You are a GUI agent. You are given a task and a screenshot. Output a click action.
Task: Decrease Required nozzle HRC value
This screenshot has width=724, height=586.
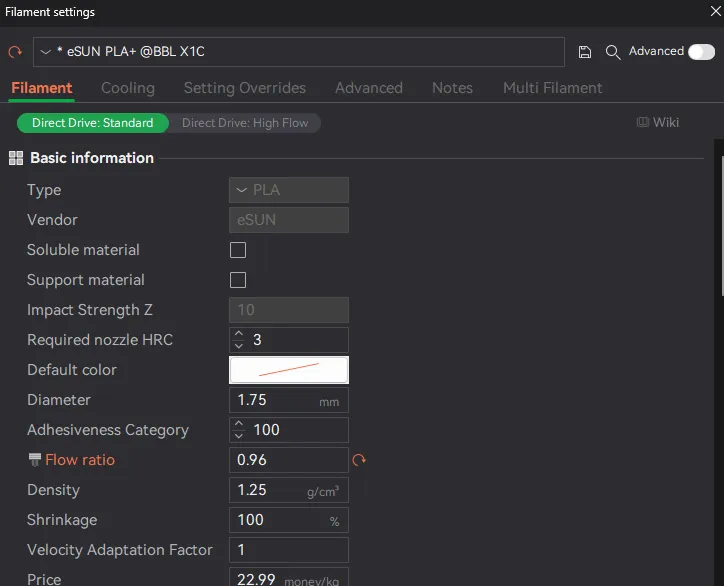(239, 346)
